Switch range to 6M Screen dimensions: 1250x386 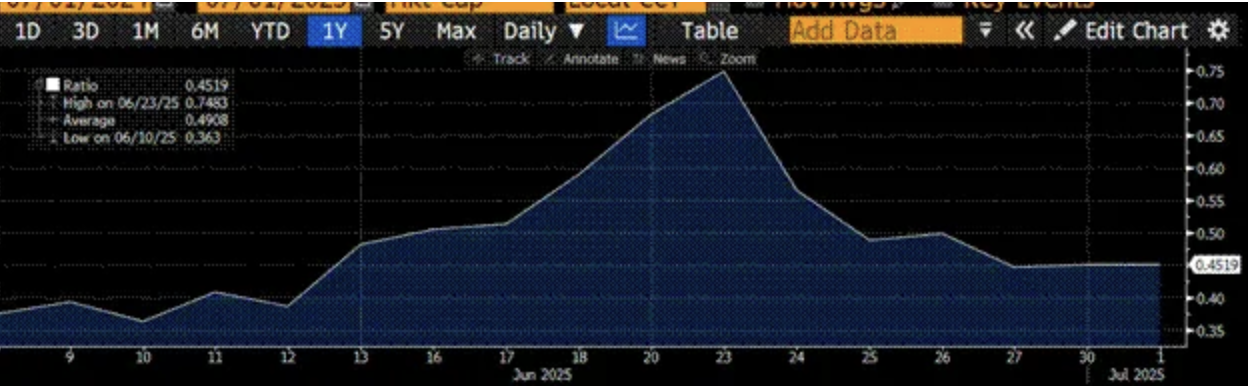[x=205, y=31]
